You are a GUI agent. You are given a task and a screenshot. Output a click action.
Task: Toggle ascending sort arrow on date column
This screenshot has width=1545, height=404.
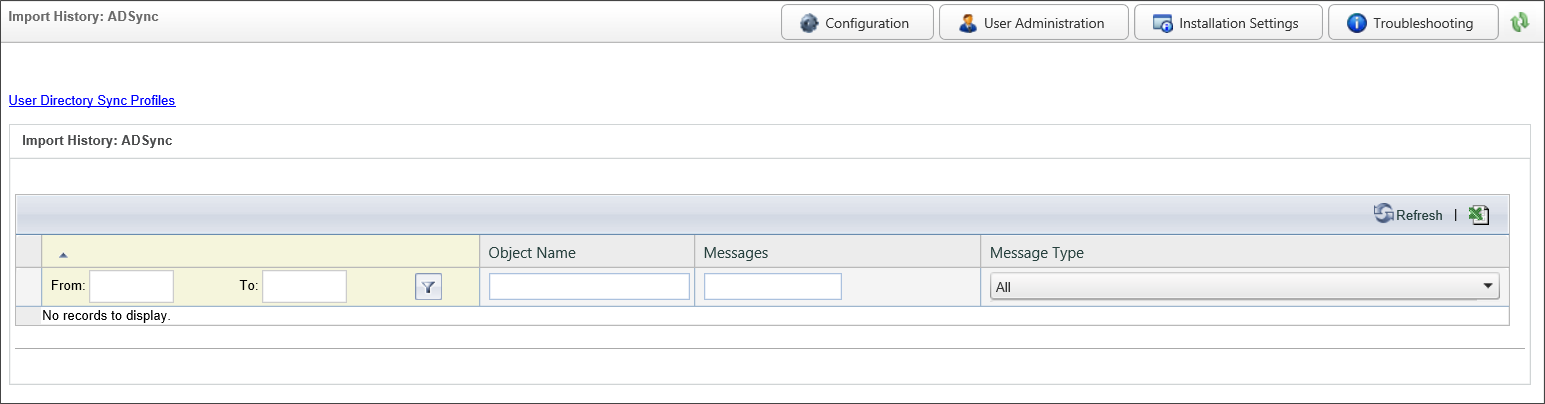click(x=63, y=255)
